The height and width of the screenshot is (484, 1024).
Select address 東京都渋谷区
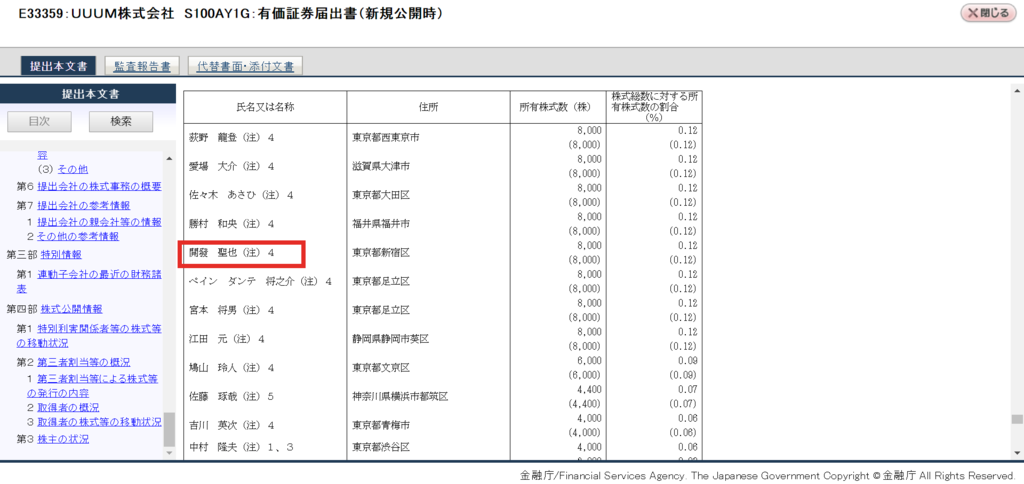(379, 447)
